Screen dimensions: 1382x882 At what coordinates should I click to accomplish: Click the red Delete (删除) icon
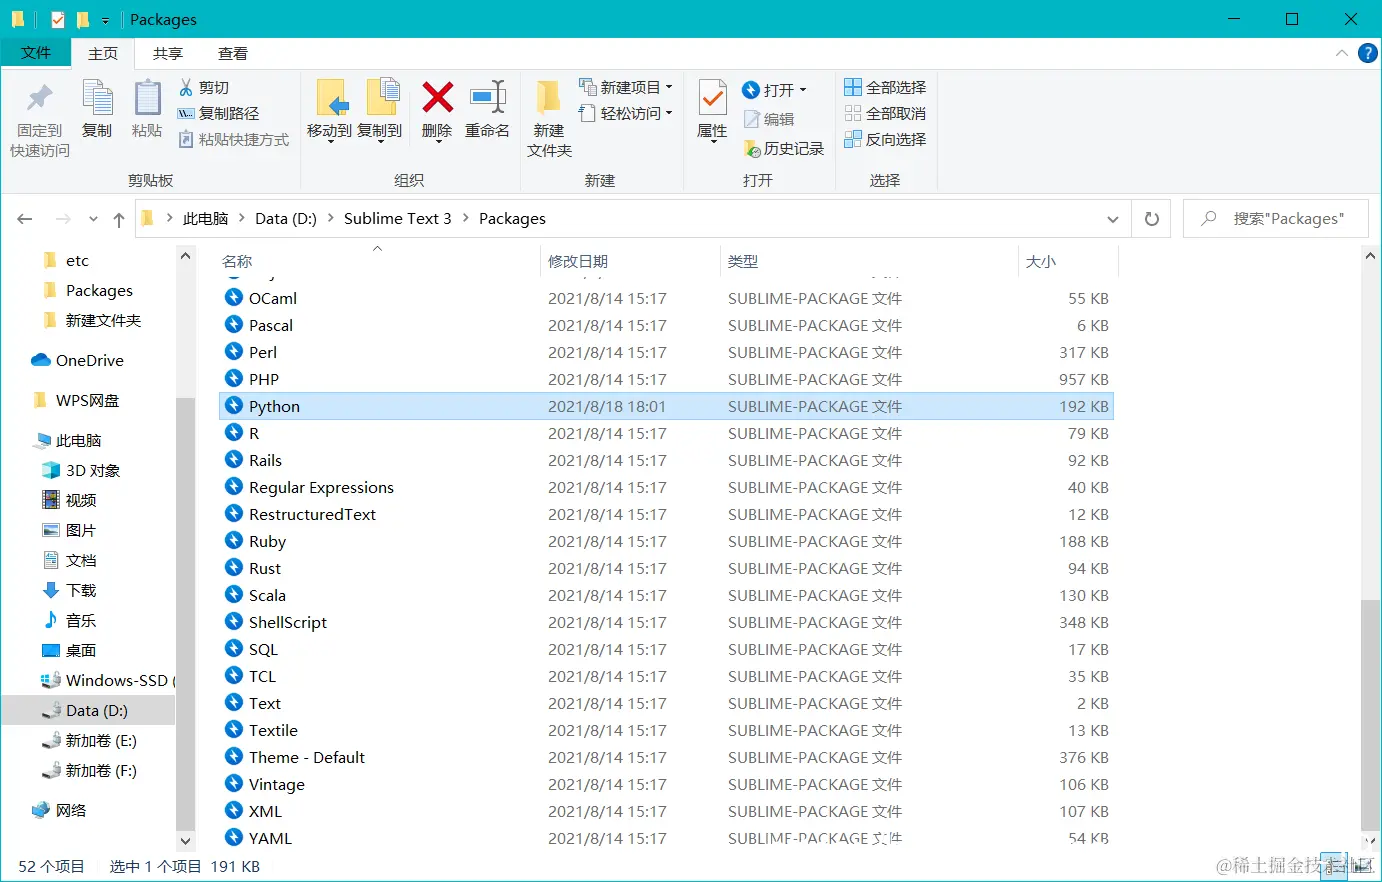[x=437, y=98]
